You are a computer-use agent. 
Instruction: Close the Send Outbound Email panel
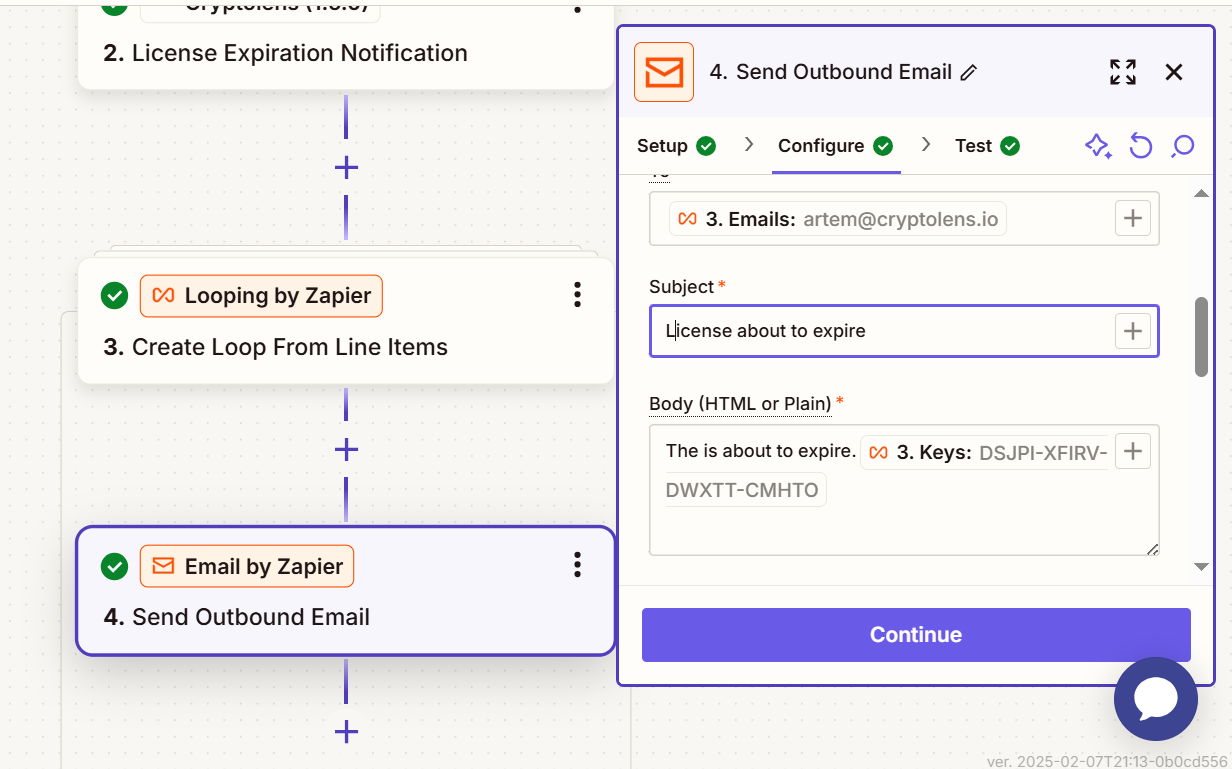point(1174,72)
